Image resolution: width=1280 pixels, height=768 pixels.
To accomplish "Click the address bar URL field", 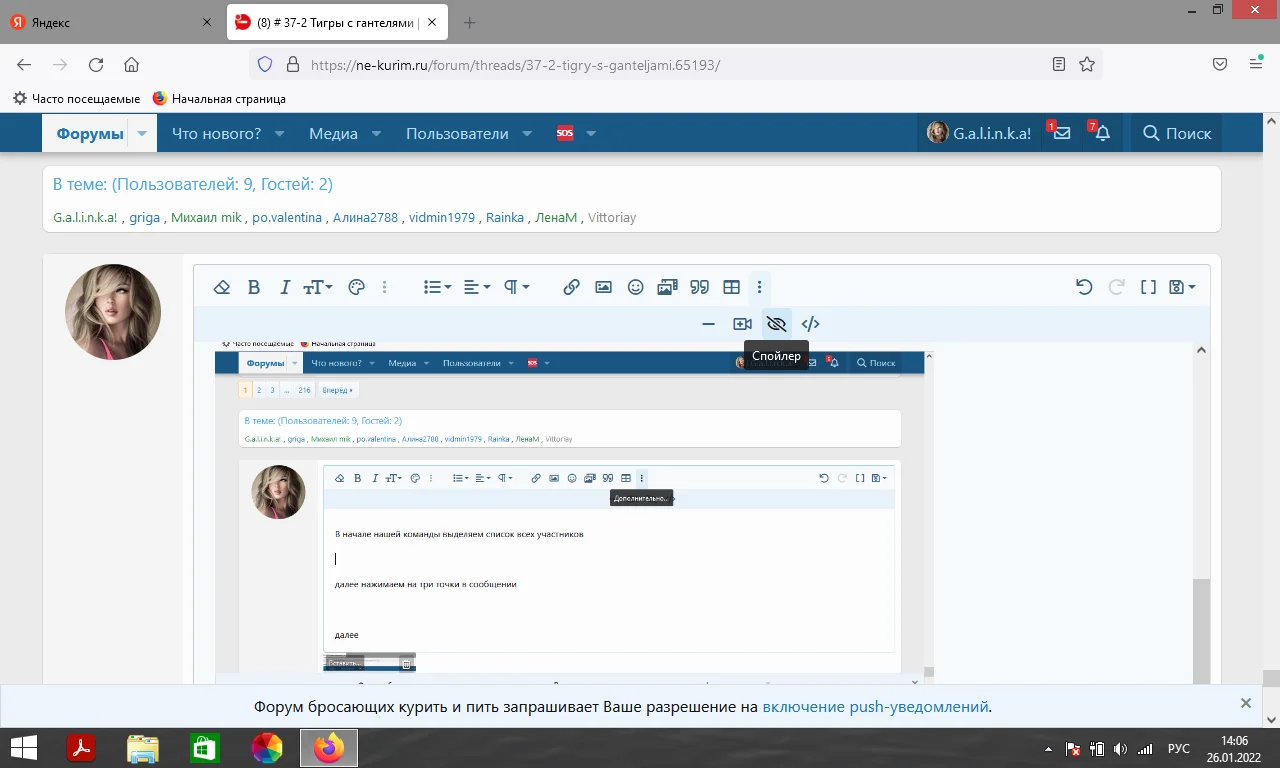I will point(675,64).
